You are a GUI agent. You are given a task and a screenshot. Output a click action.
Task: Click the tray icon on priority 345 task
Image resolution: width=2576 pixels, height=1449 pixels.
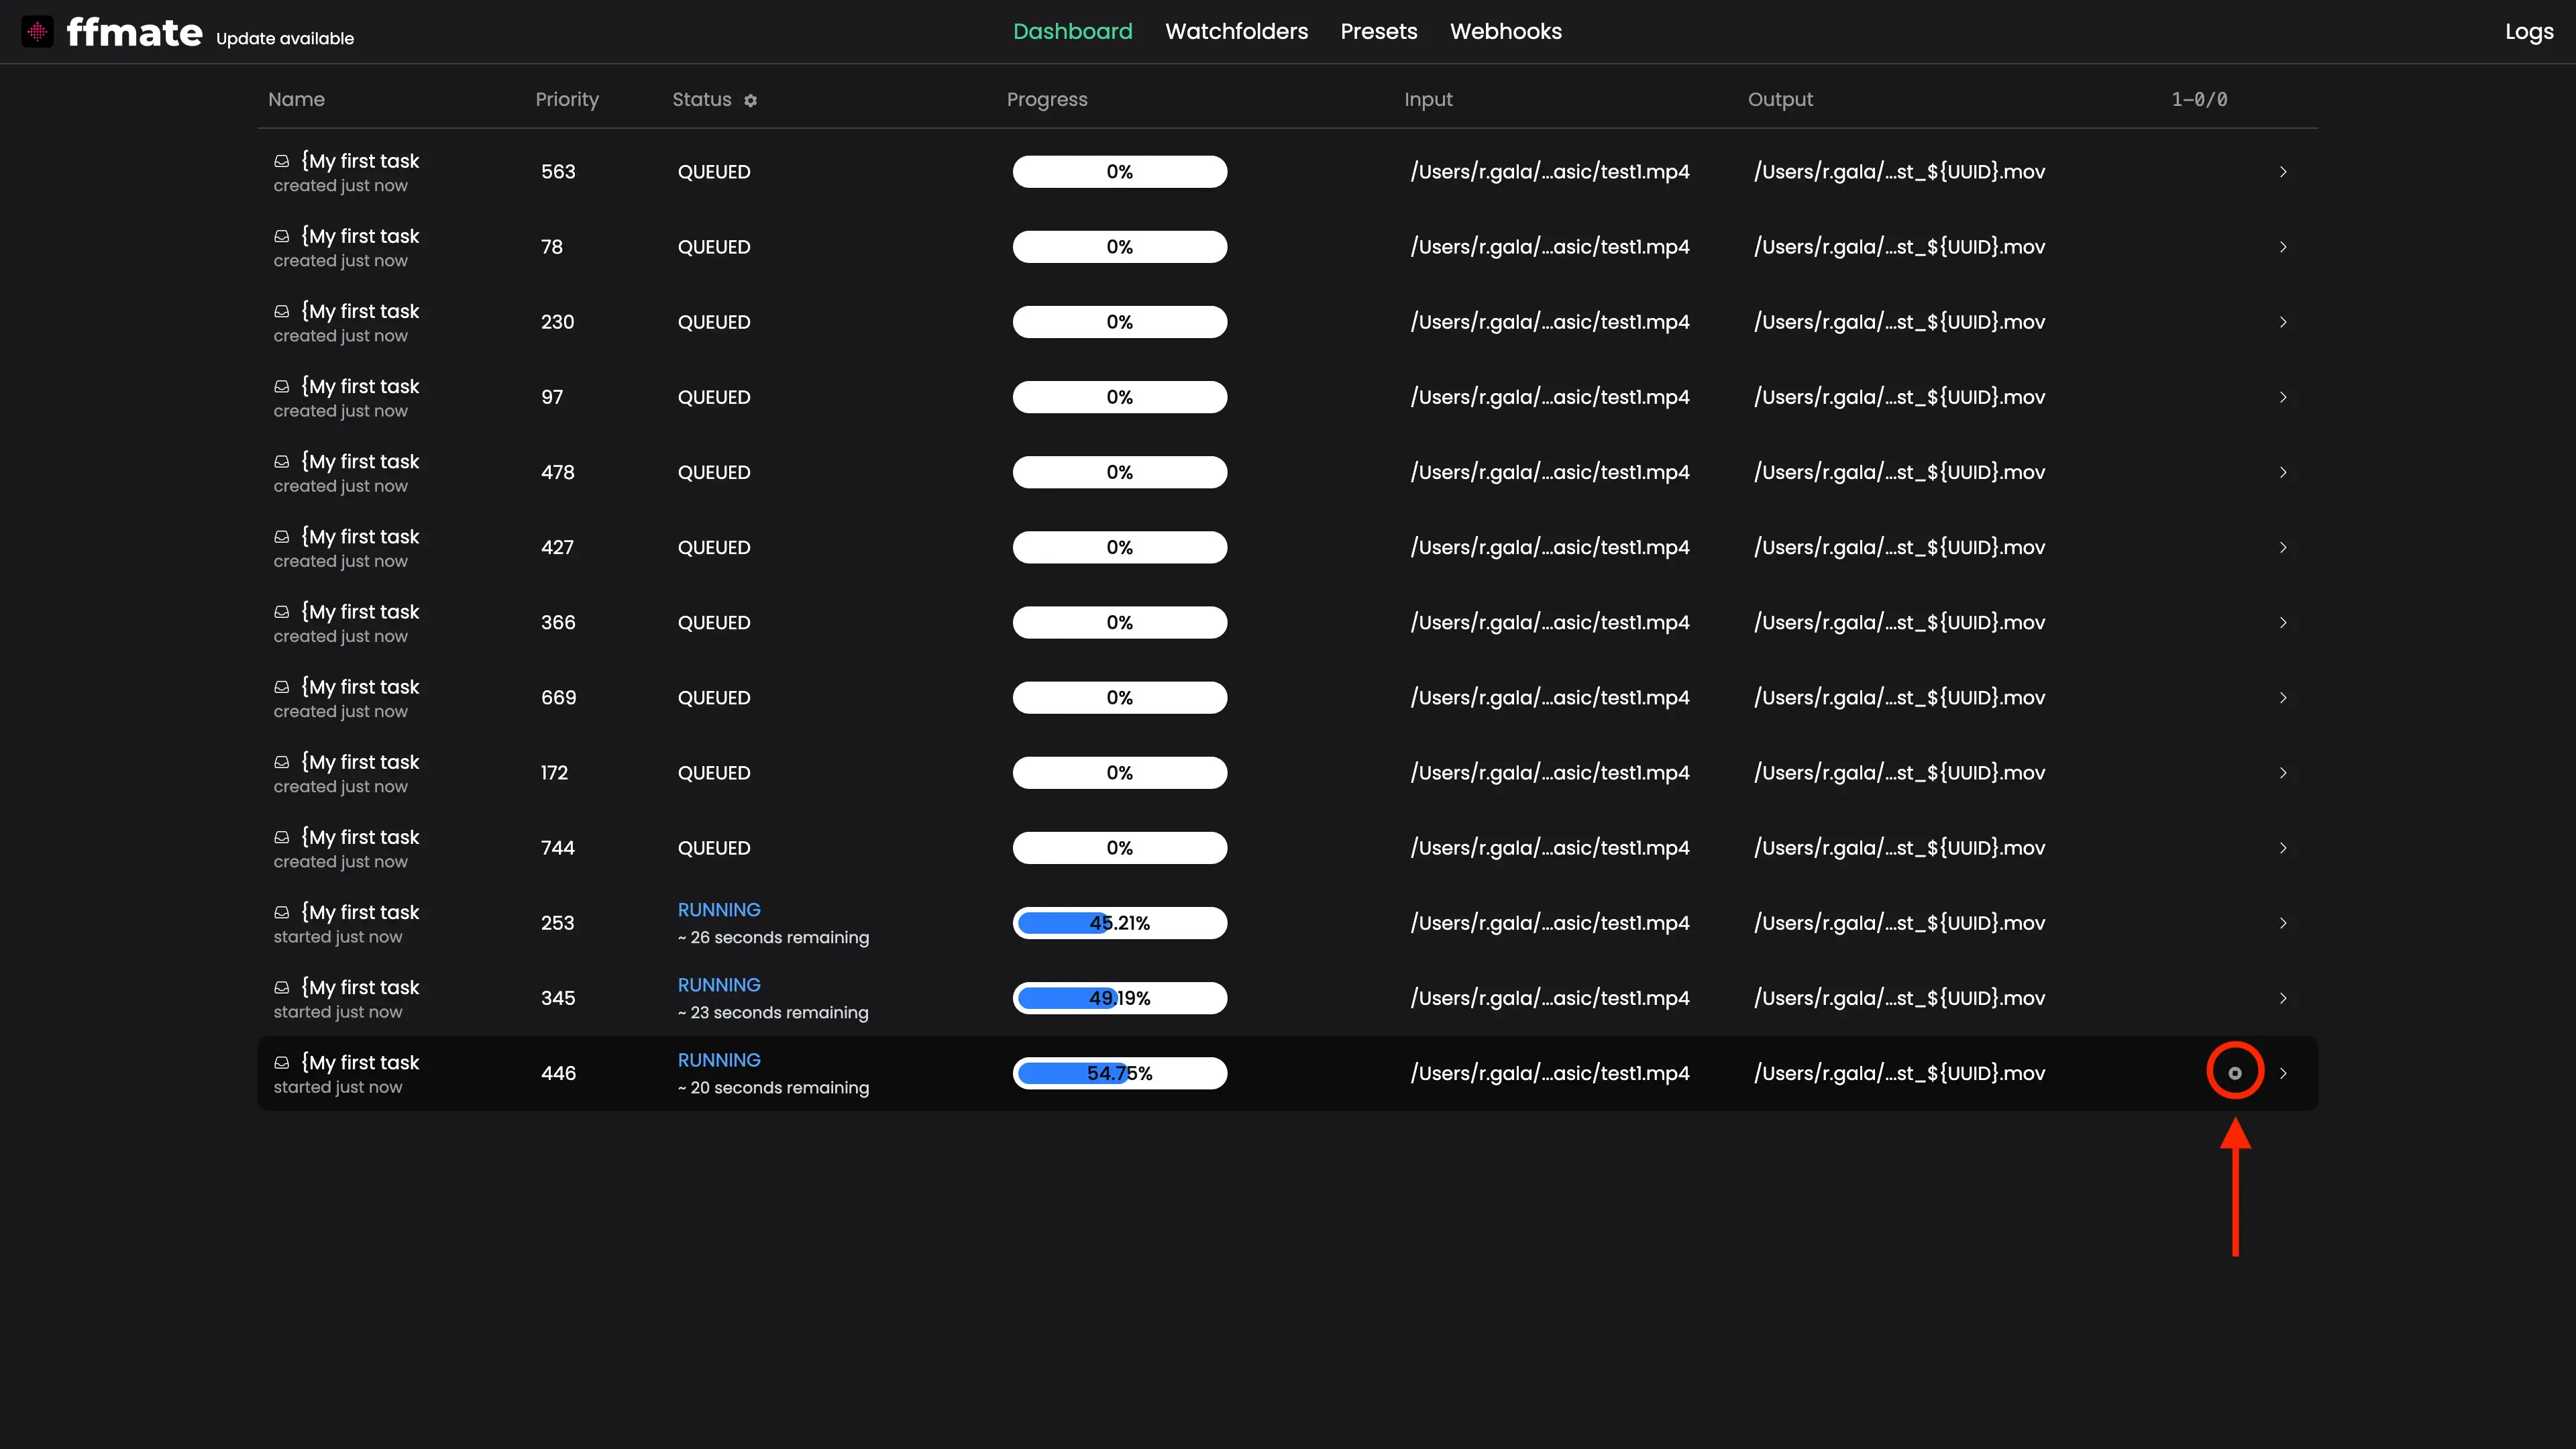(x=282, y=987)
